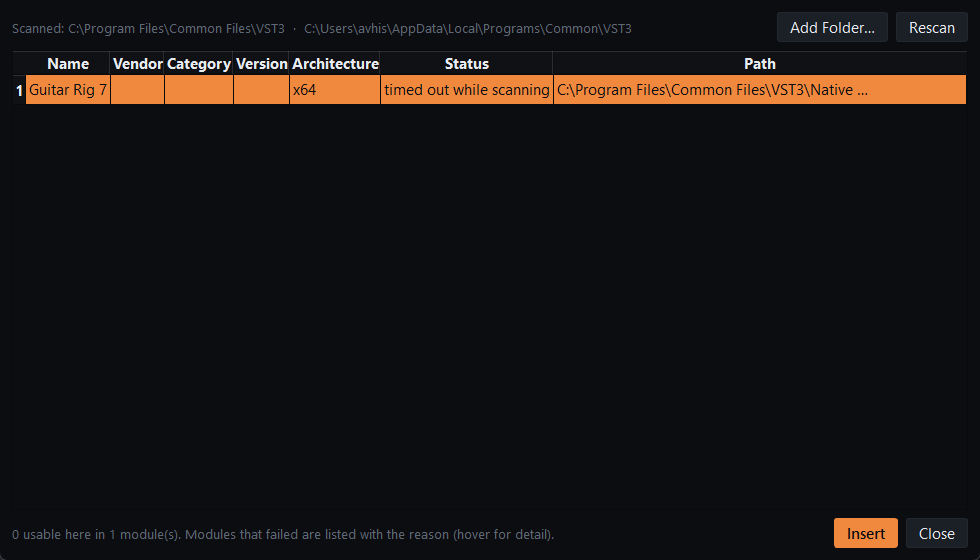Click the '0 usable here in 1 module(s)' status text
The image size is (980, 560).
click(282, 534)
